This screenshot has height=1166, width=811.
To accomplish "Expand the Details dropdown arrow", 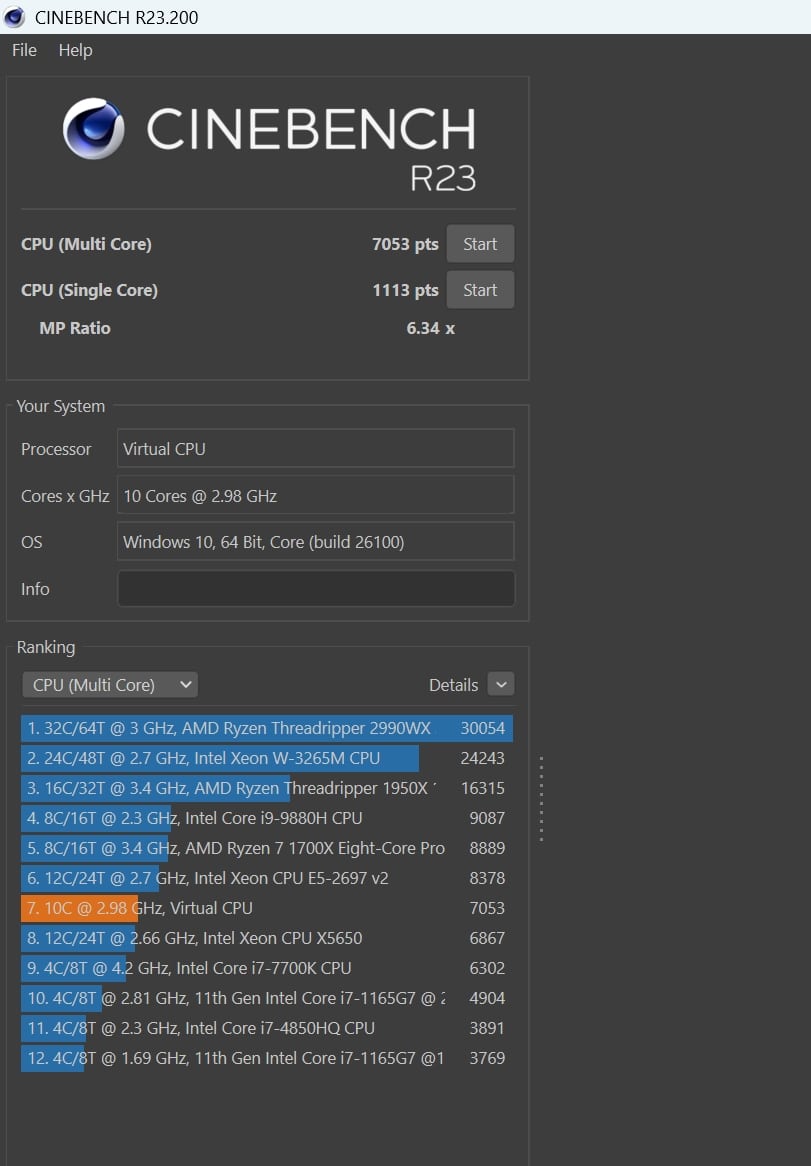I will pyautogui.click(x=501, y=685).
